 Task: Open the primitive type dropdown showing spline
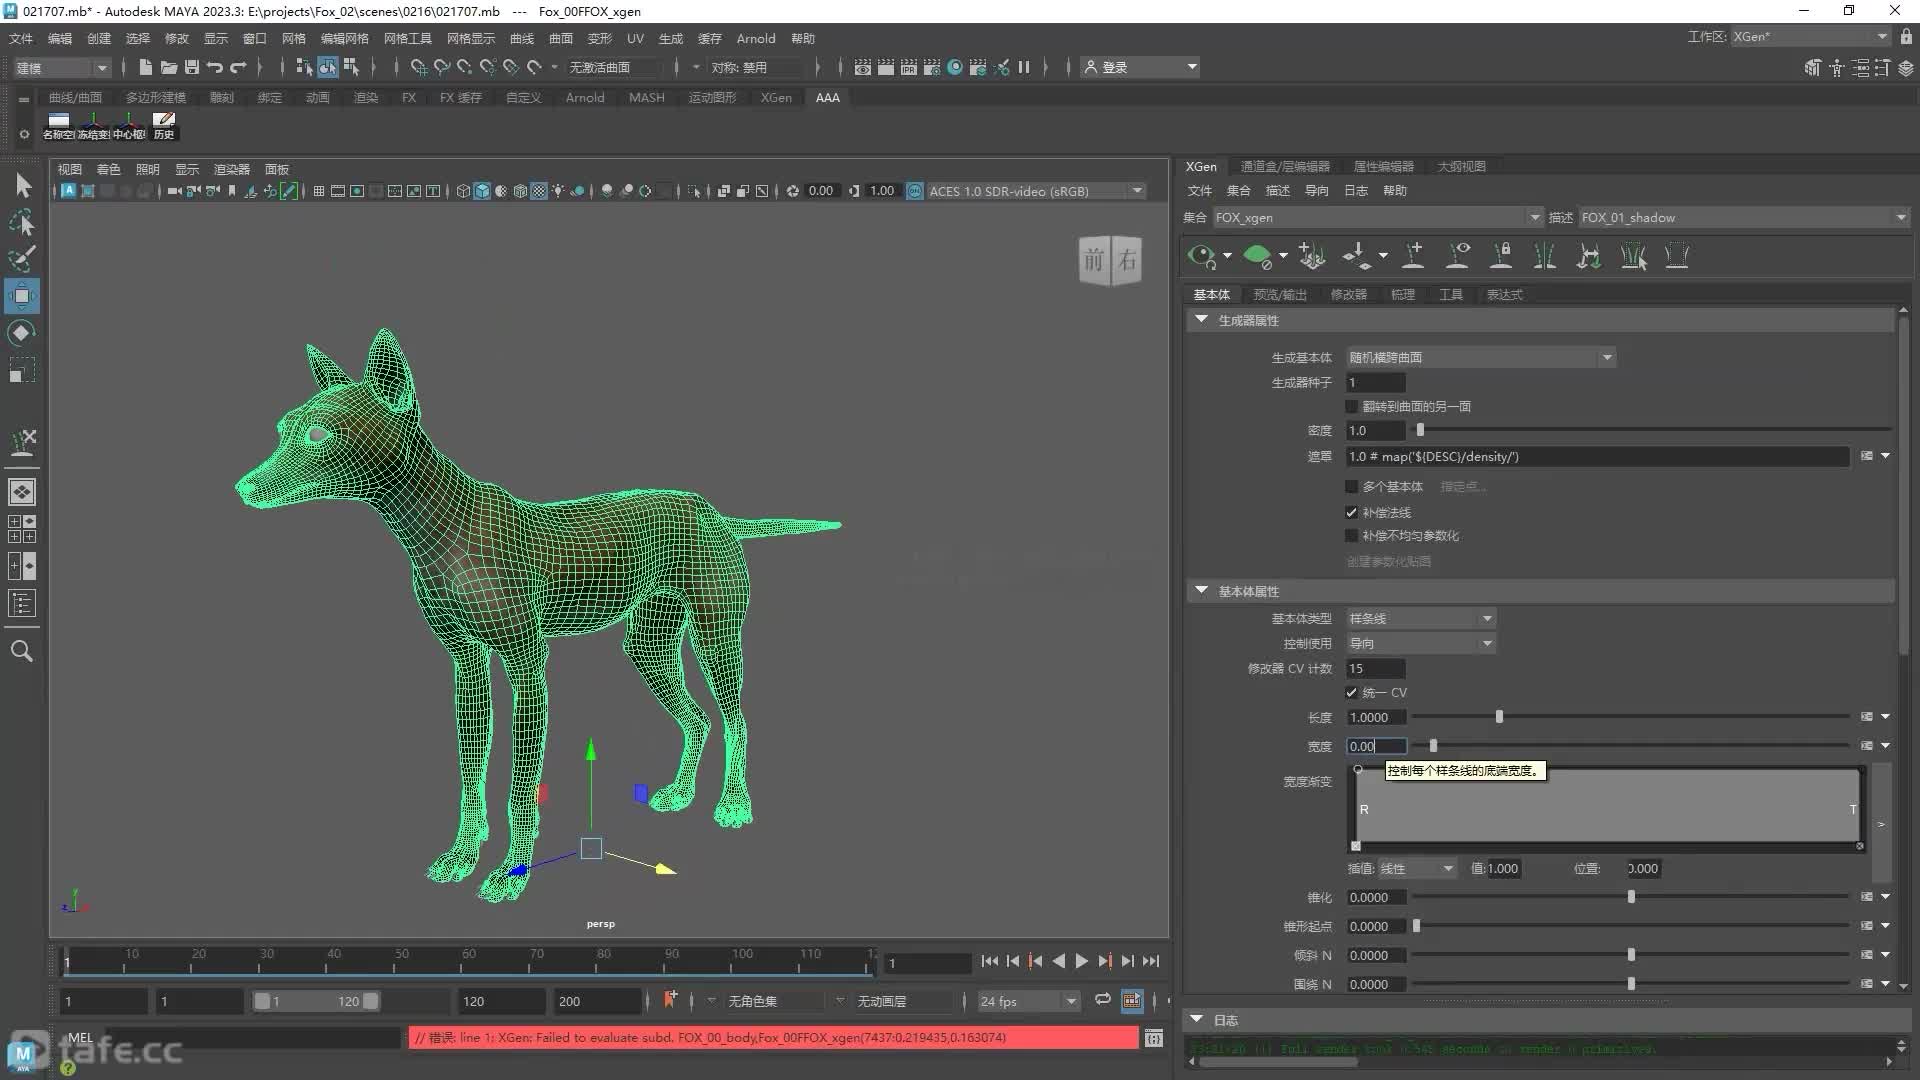(x=1421, y=619)
